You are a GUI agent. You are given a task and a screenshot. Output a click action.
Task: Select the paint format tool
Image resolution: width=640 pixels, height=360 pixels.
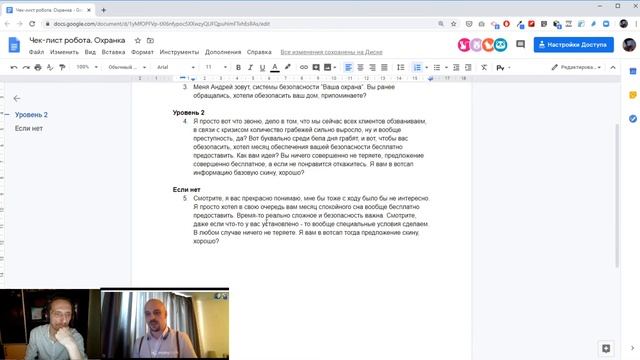[x=62, y=67]
